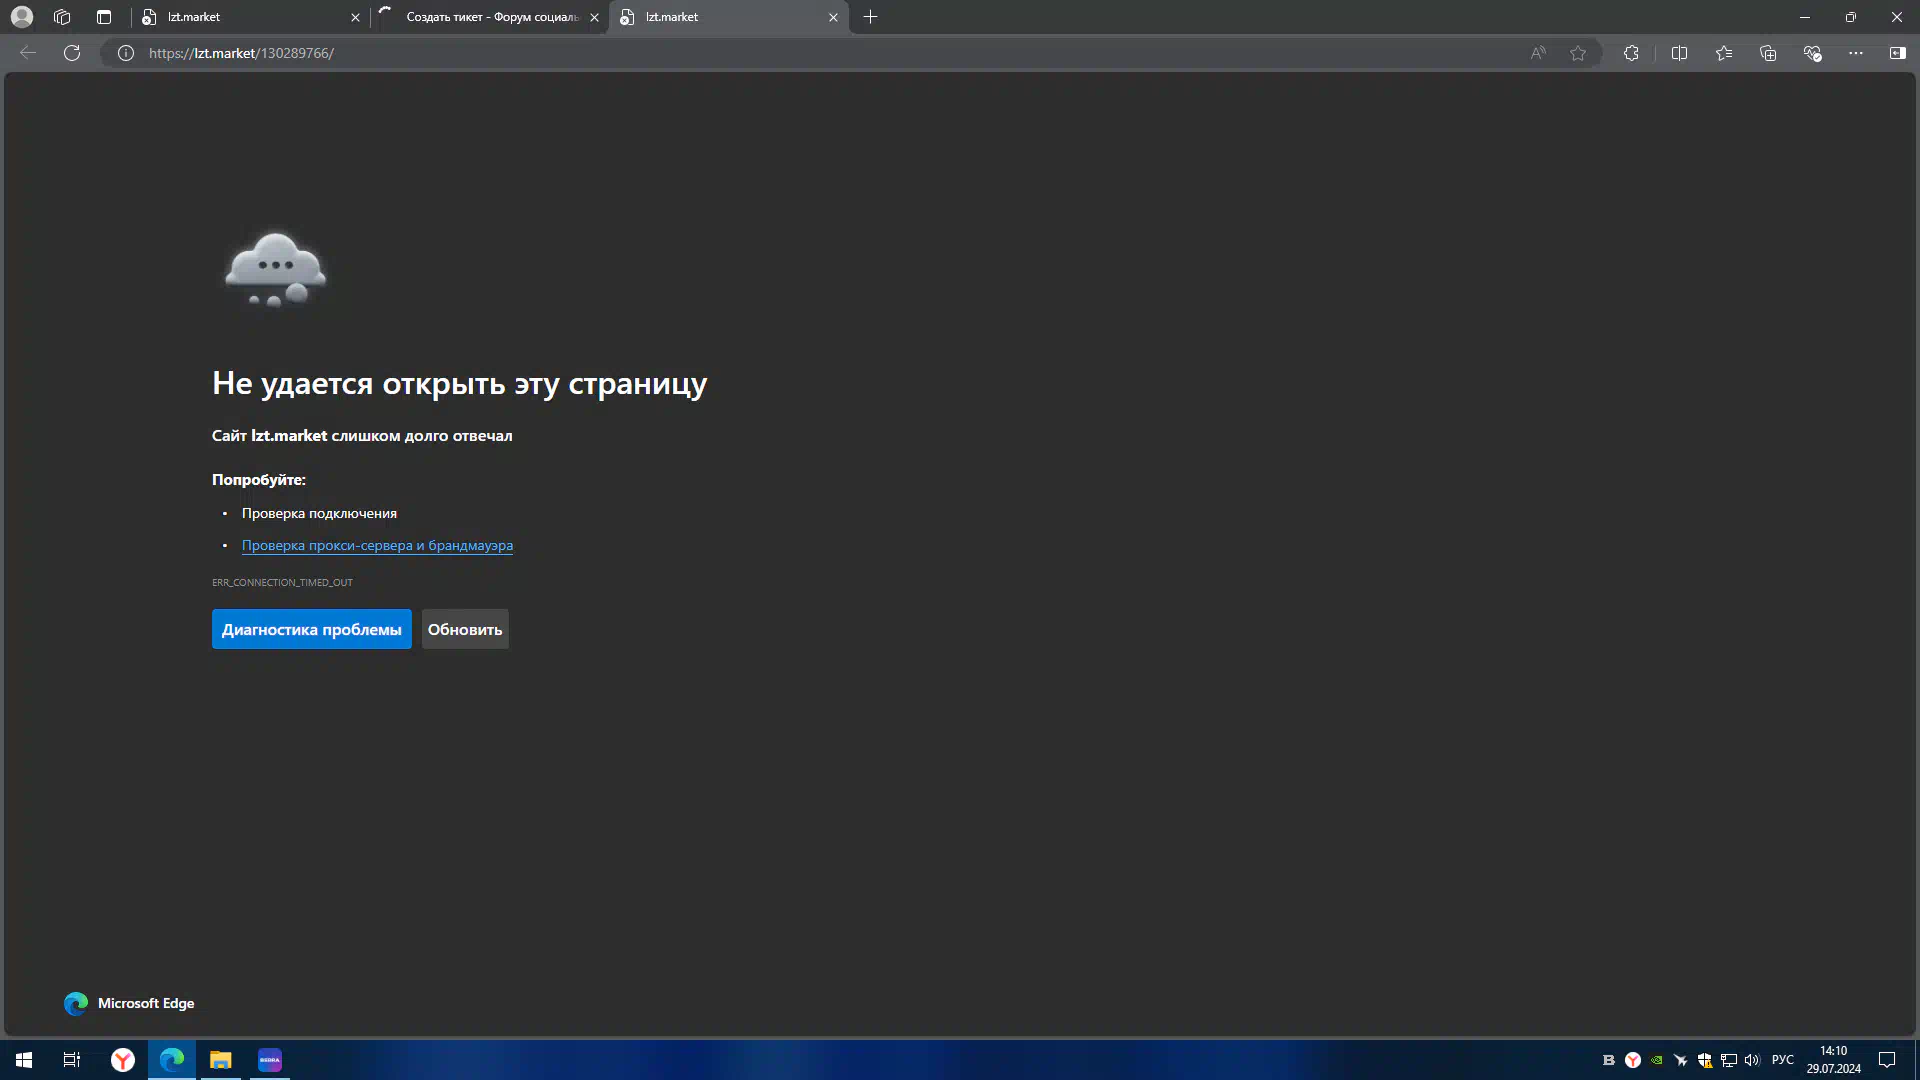Viewport: 1920px width, 1080px height.
Task: Click the Read aloud icon
Action: 1538,53
